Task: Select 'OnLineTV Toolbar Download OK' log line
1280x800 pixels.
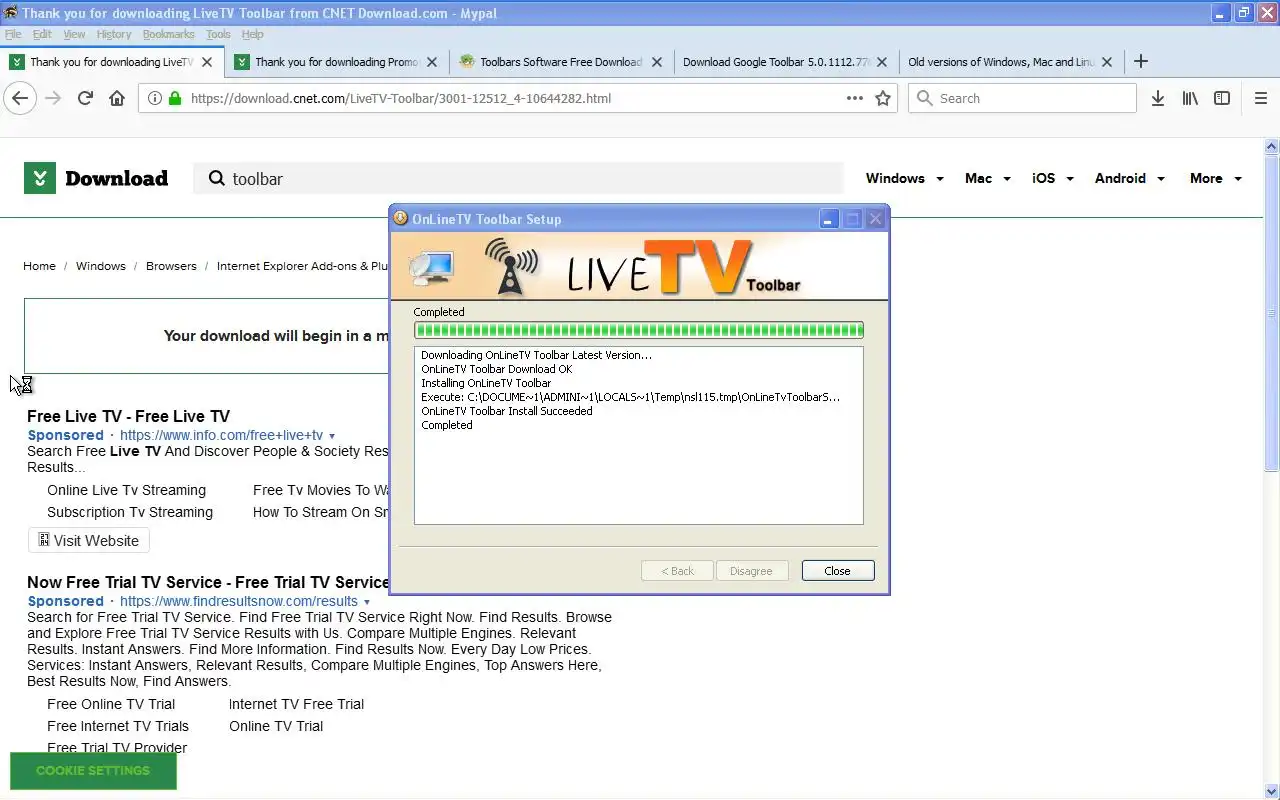Action: coord(497,369)
